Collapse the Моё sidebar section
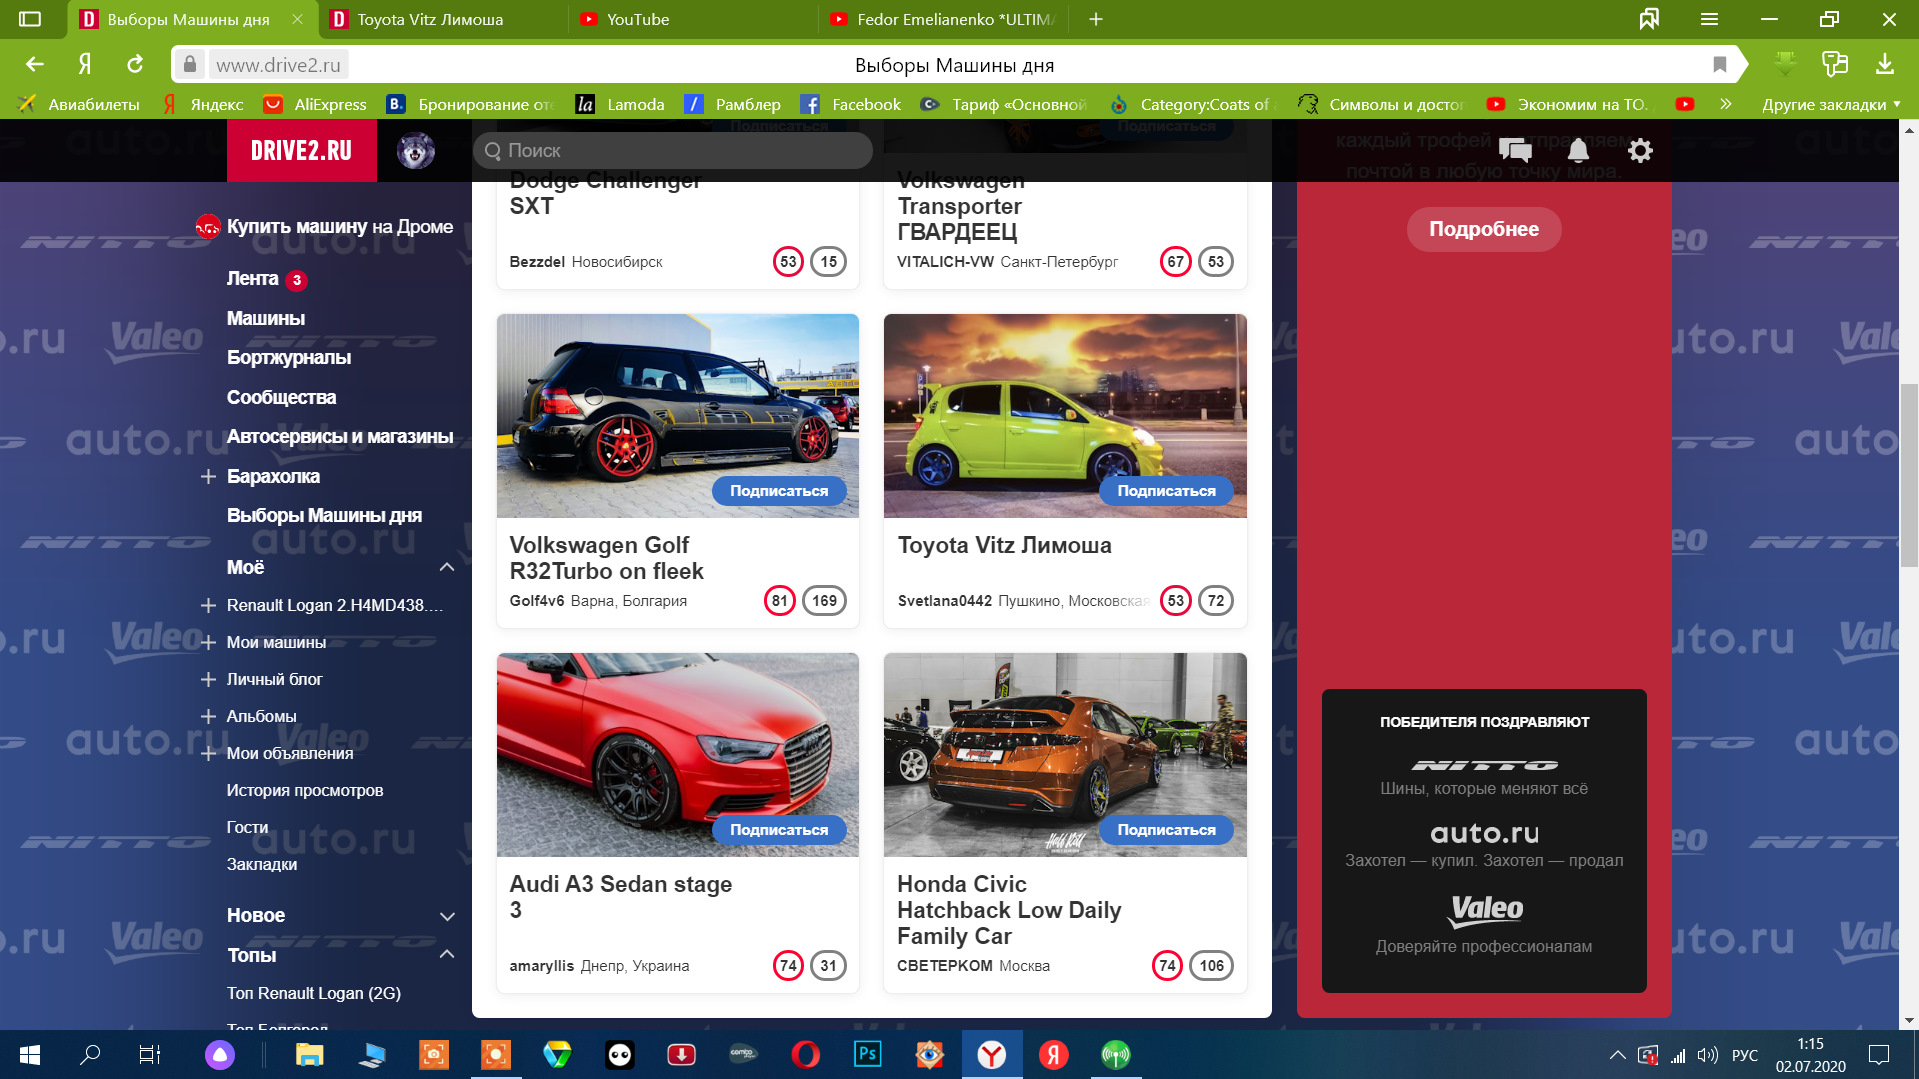Image resolution: width=1919 pixels, height=1079 pixels. [447, 567]
